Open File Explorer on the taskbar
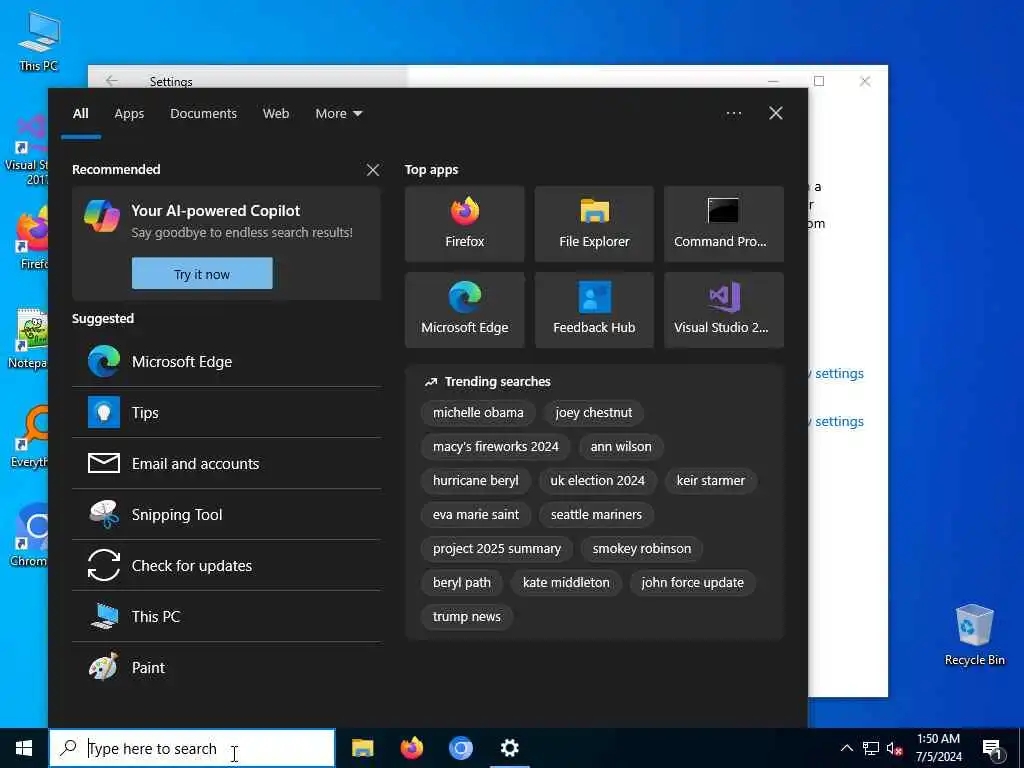 362,748
